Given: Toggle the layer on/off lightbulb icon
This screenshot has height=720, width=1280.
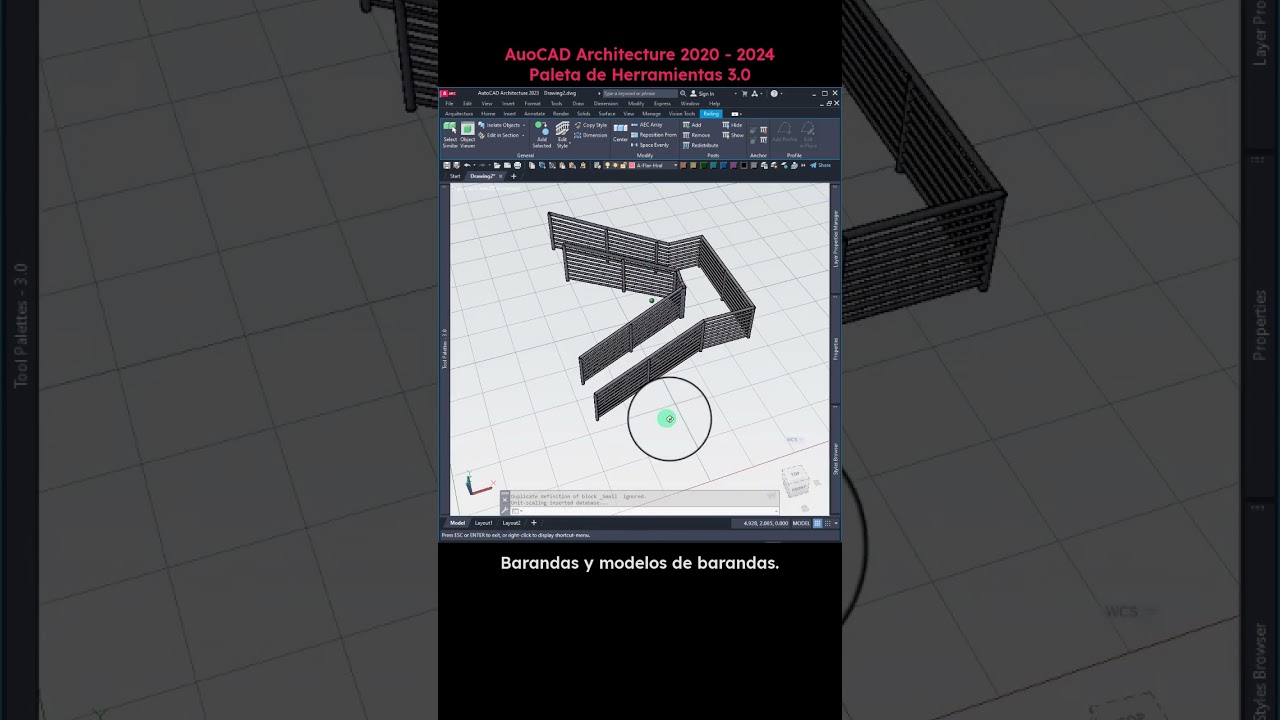Looking at the screenshot, I should coord(607,165).
